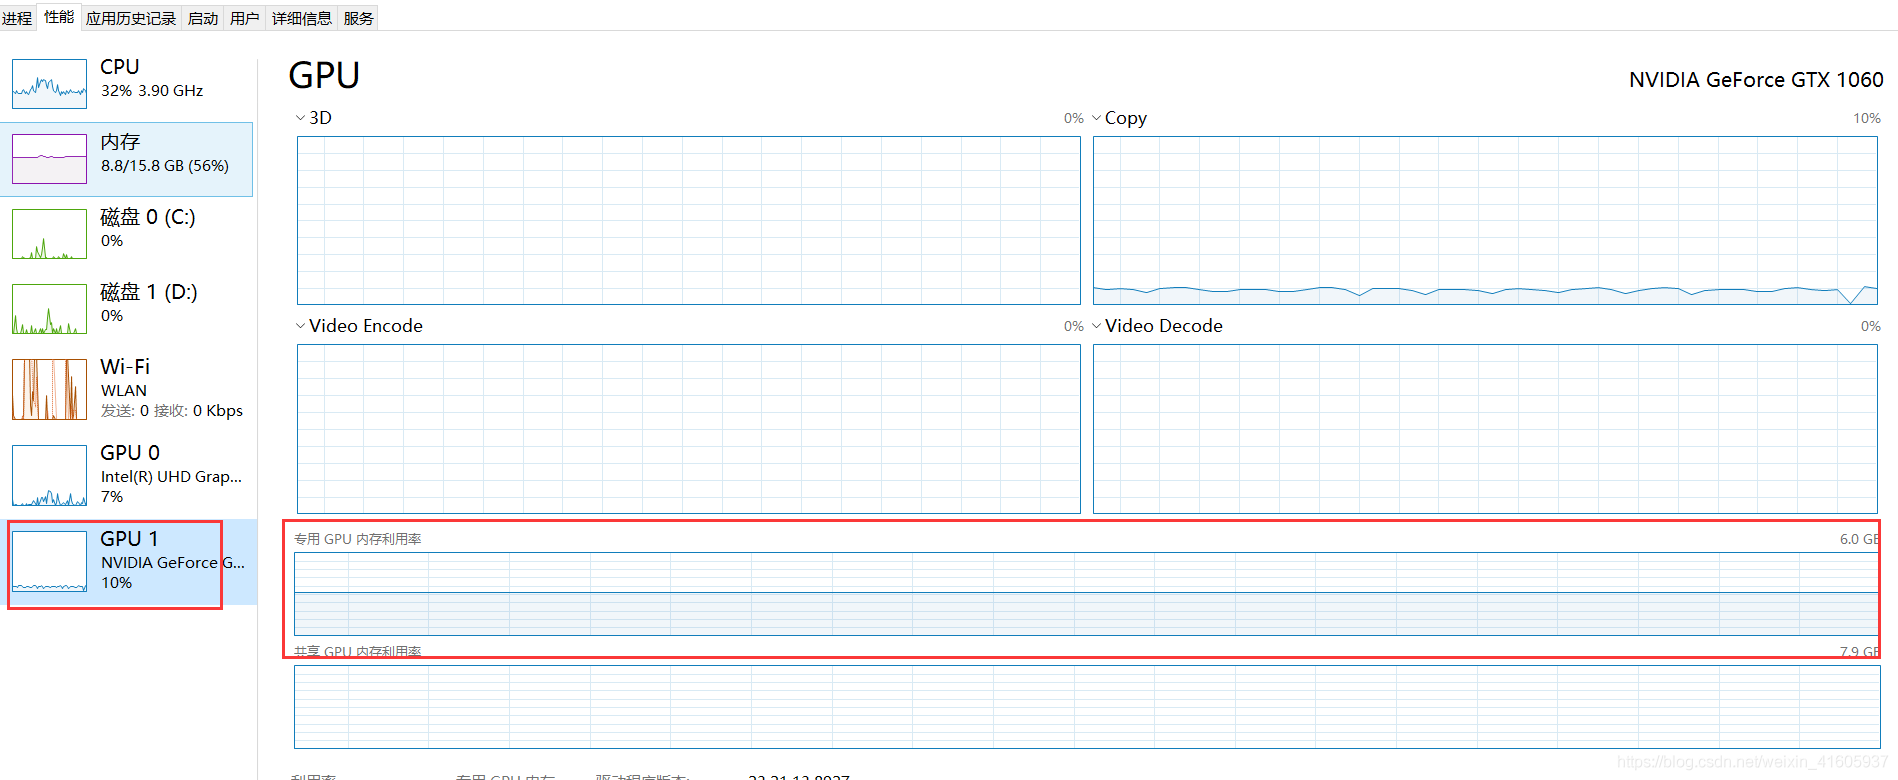This screenshot has height=780, width=1898.
Task: Switch to the 详细信息 tab
Action: (x=302, y=18)
